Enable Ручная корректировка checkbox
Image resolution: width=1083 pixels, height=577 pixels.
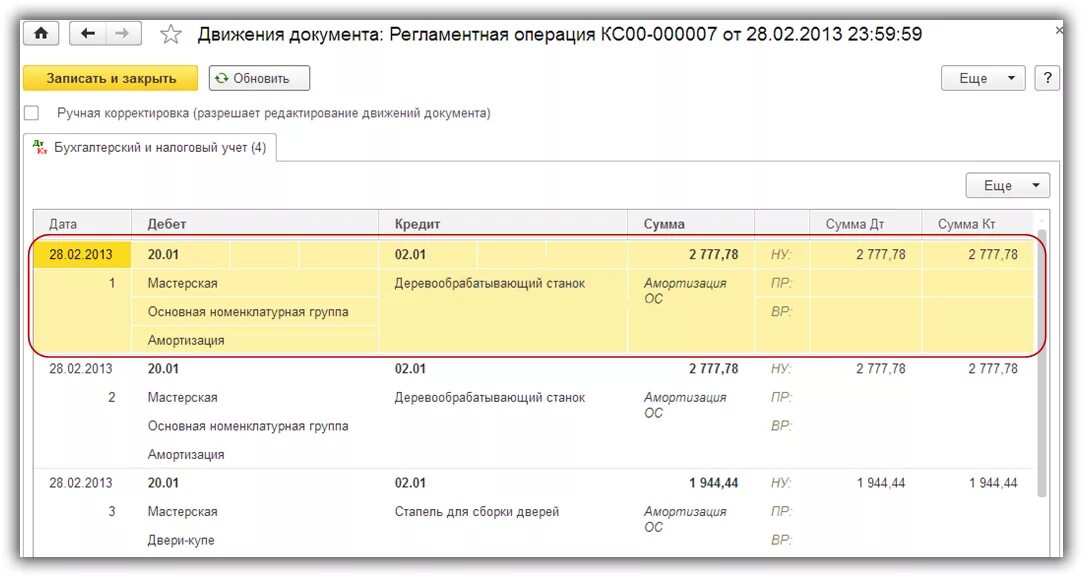[x=32, y=113]
